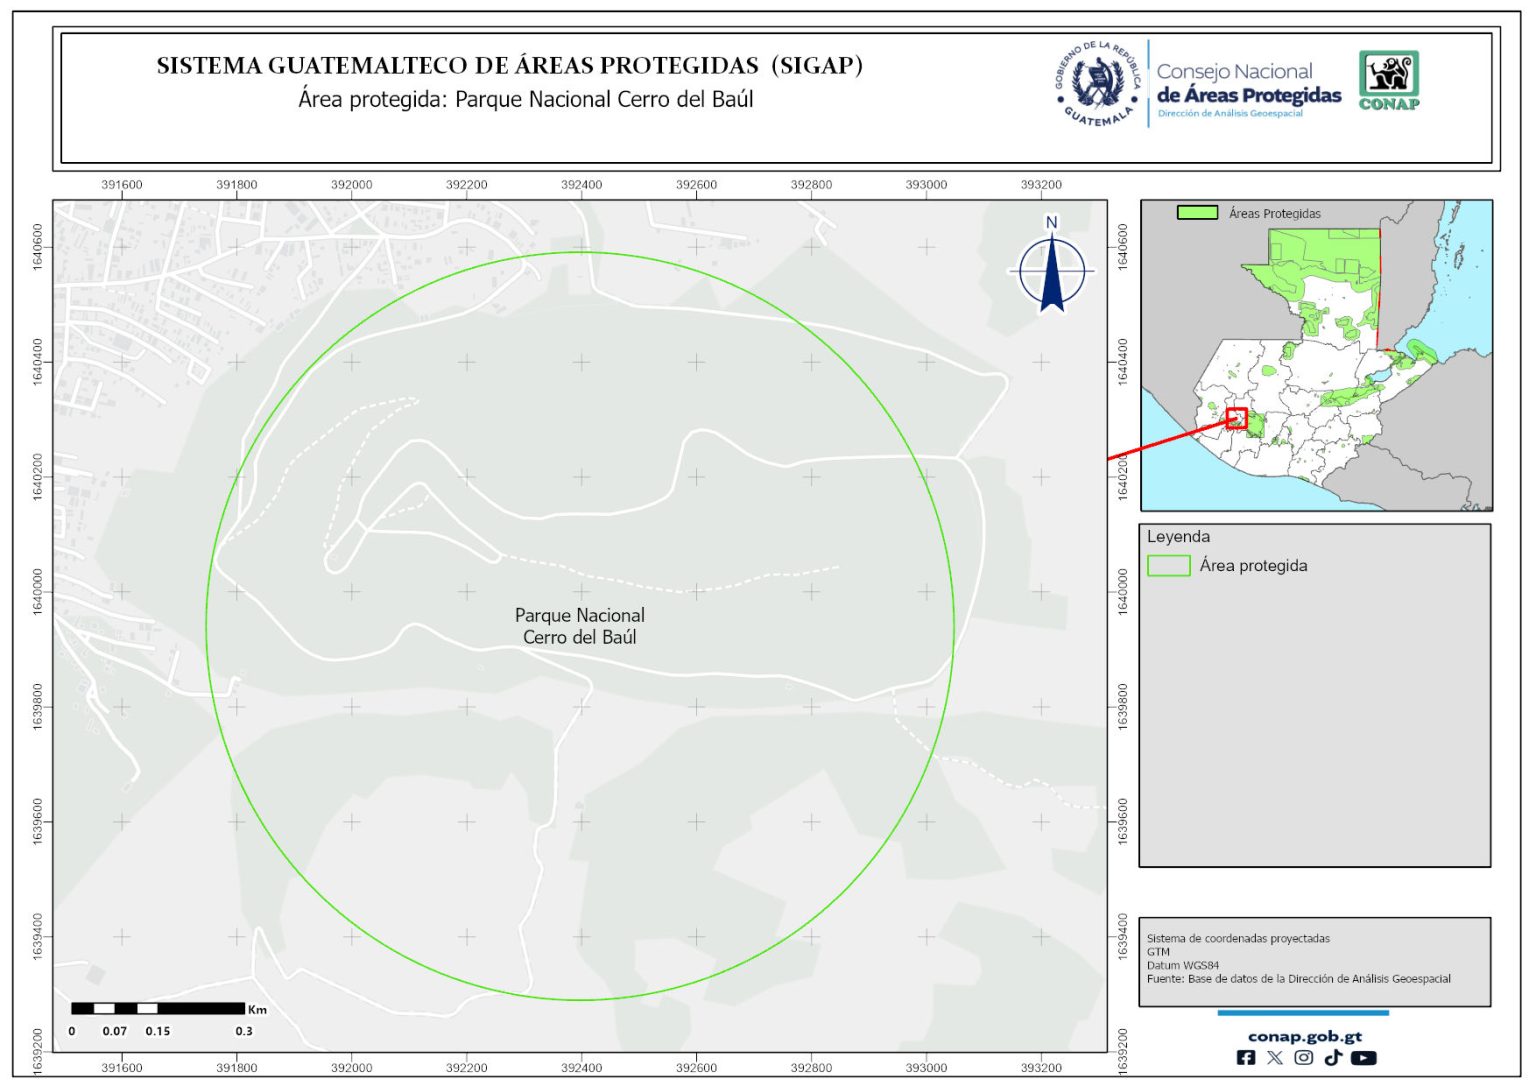Click the CONAP monkey logo
Viewport: 1536px width, 1086px height.
coord(1389,80)
